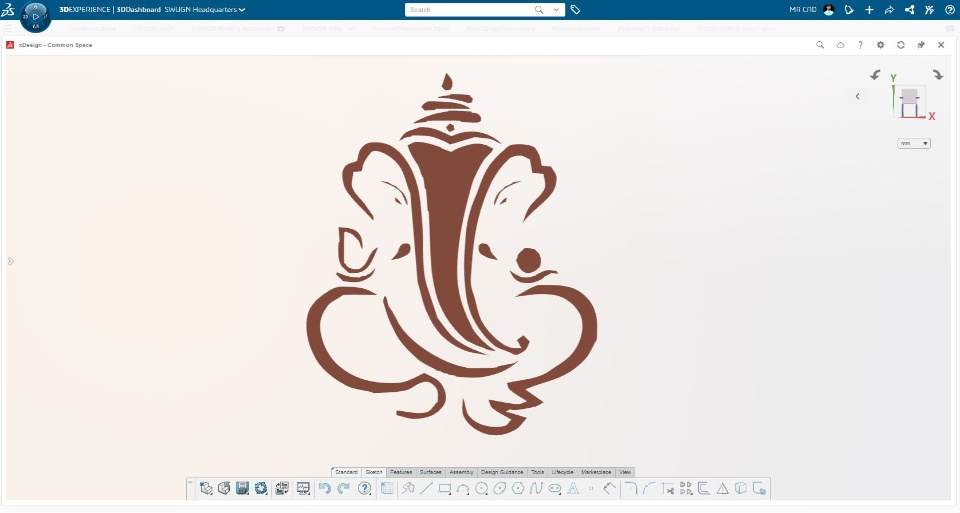Rotate view right with curved arrow
The width and height of the screenshot is (960, 513).
coord(937,75)
